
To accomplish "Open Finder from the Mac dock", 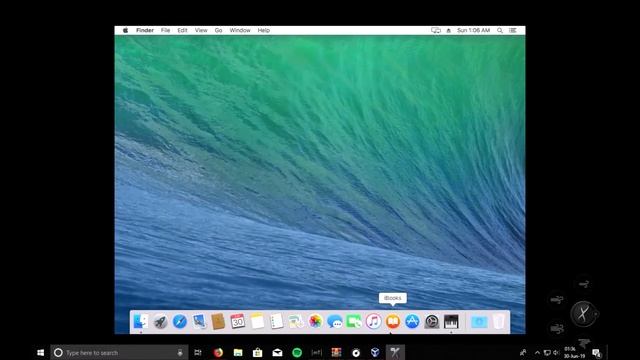I will [x=141, y=322].
